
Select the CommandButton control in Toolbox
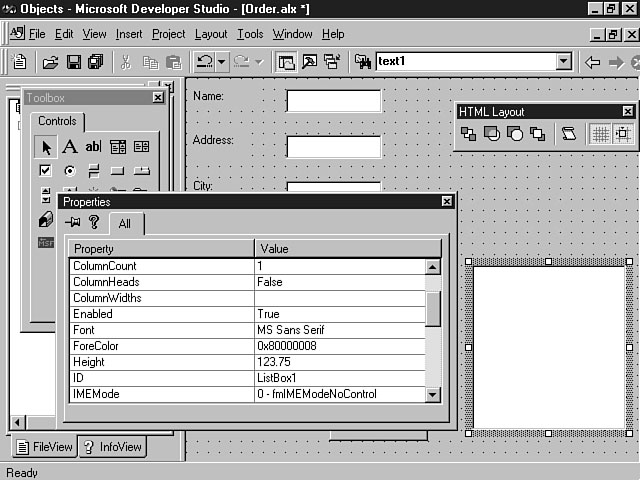coord(117,171)
